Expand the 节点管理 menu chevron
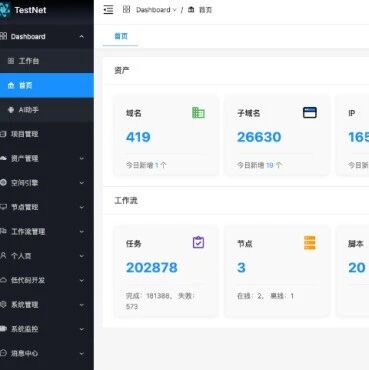The height and width of the screenshot is (370, 369). coord(82,207)
